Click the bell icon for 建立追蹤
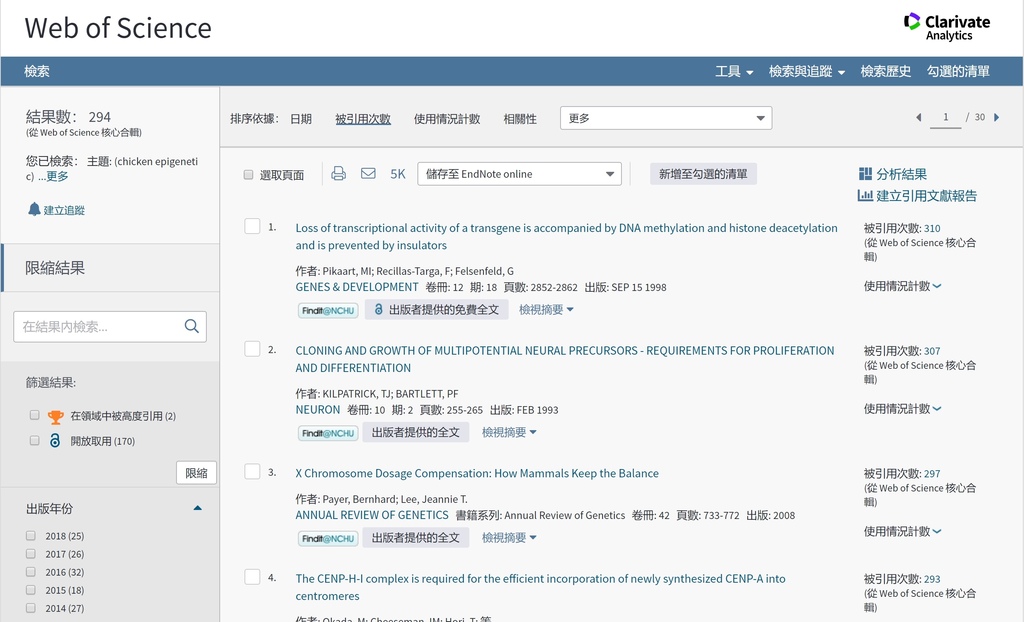Screen dimensions: 1024x622 coord(34,209)
